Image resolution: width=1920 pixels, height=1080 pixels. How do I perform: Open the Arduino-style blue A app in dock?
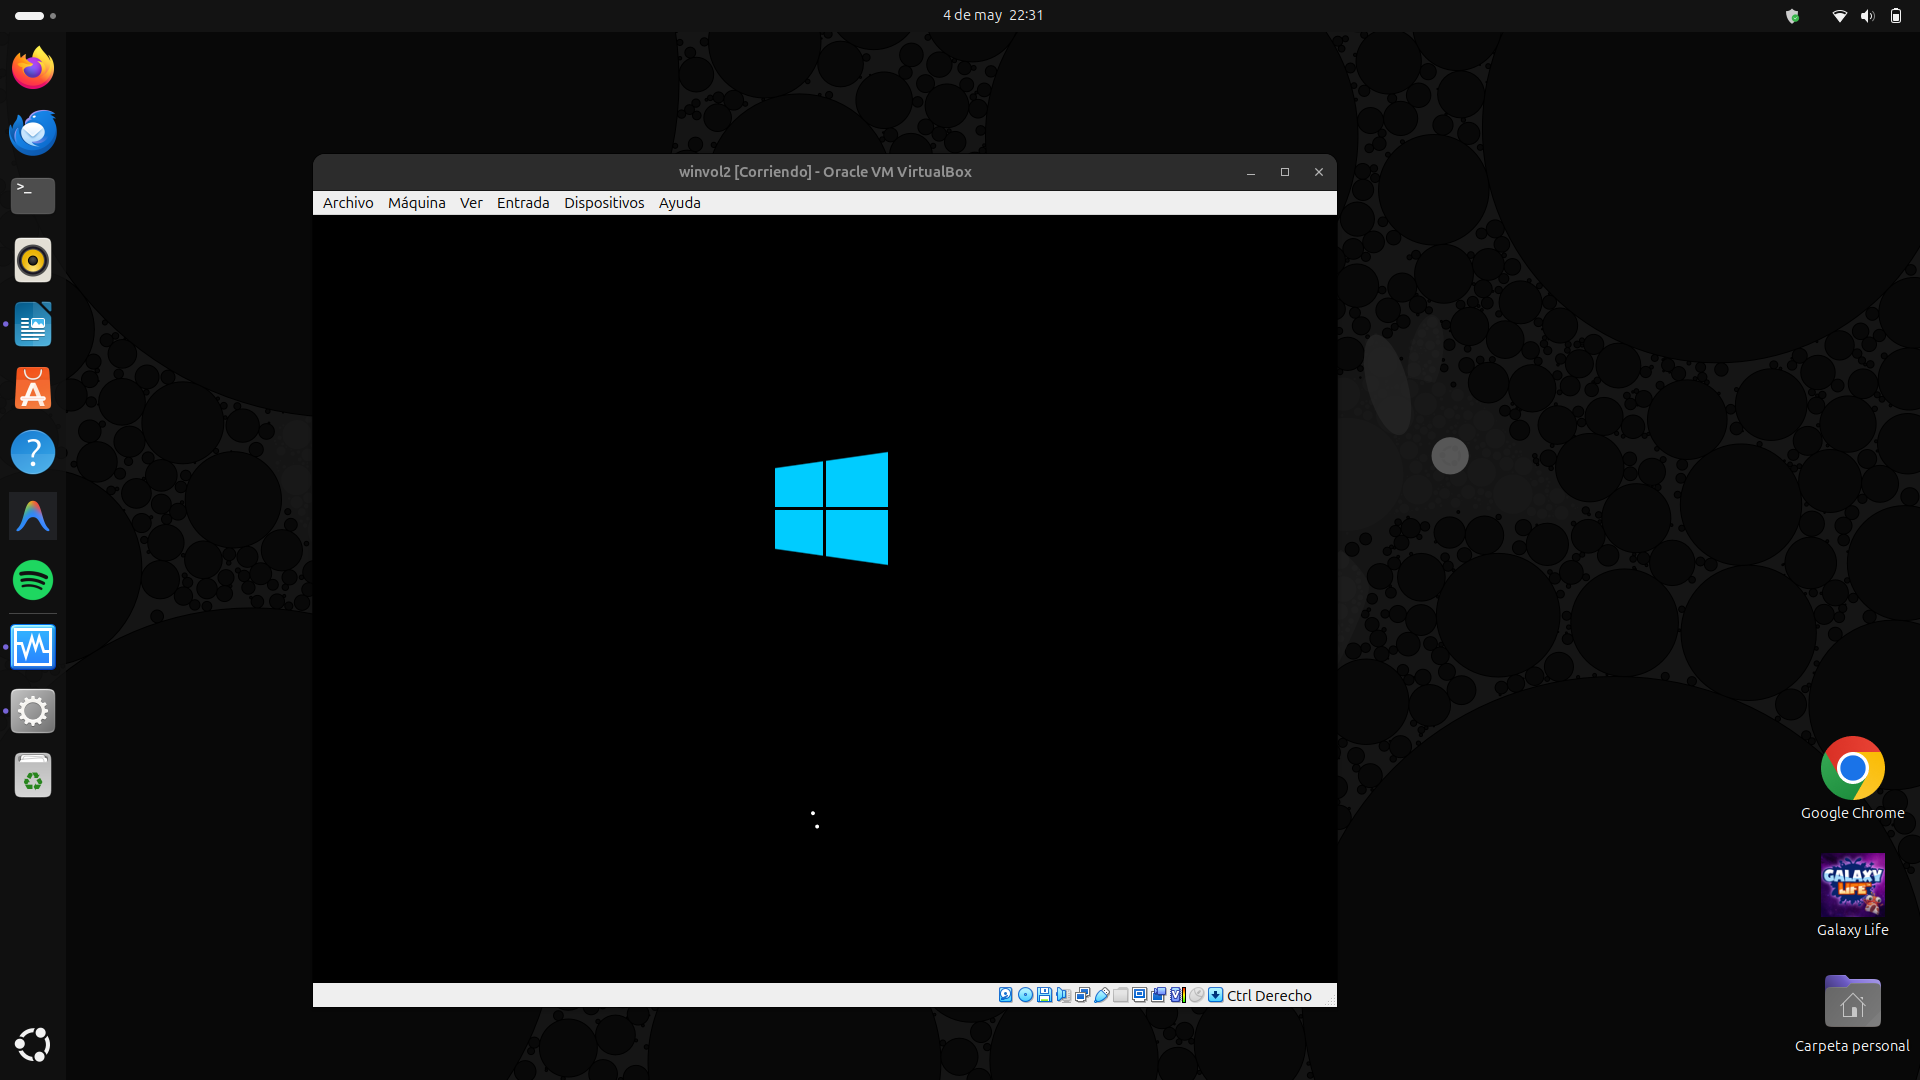click(33, 516)
